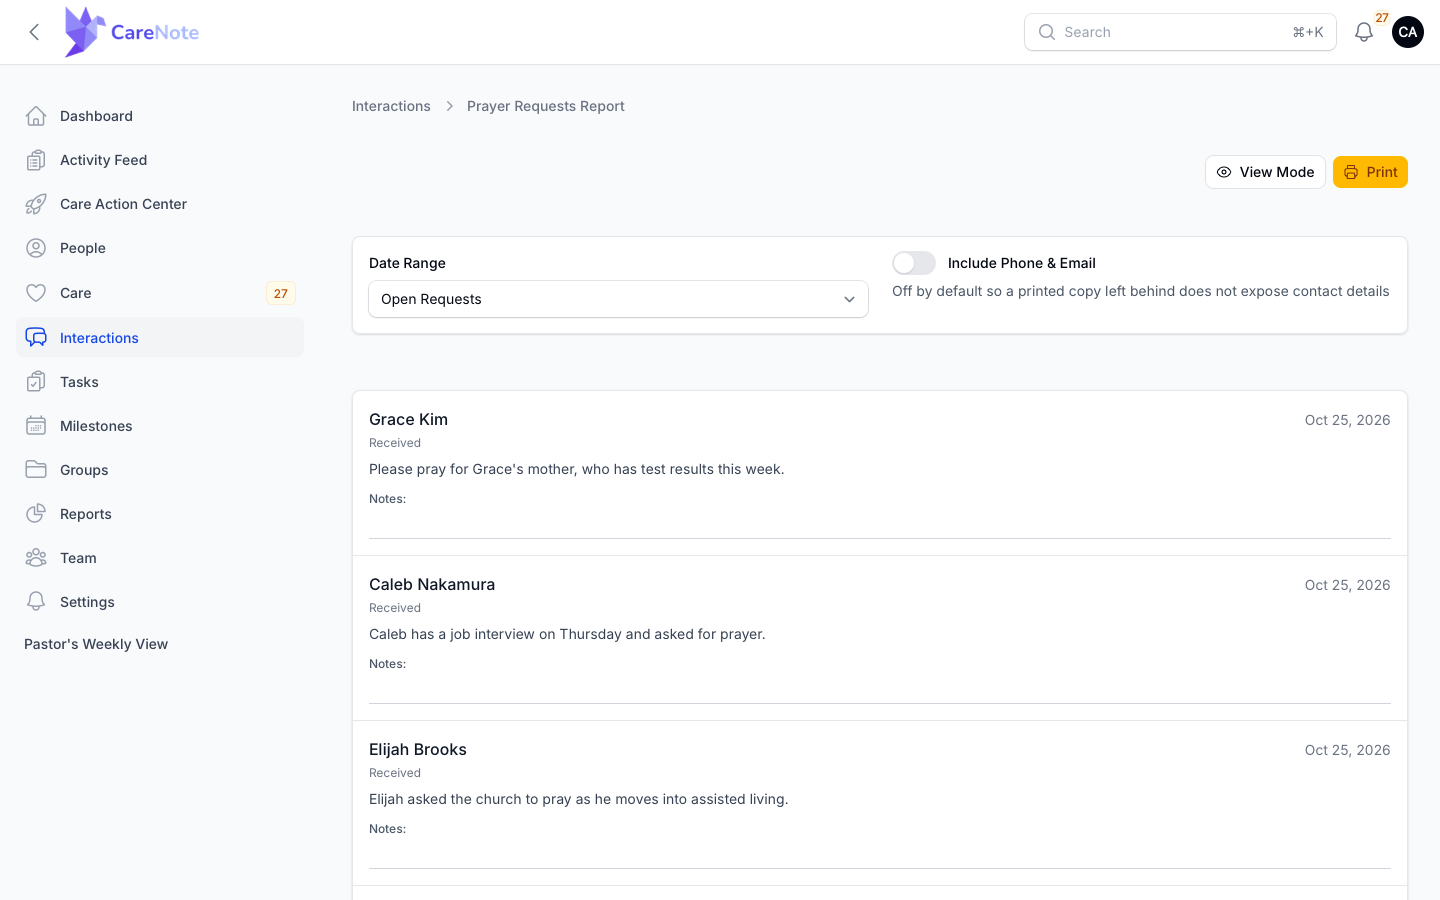Click the Tasks checklist icon

[36, 382]
